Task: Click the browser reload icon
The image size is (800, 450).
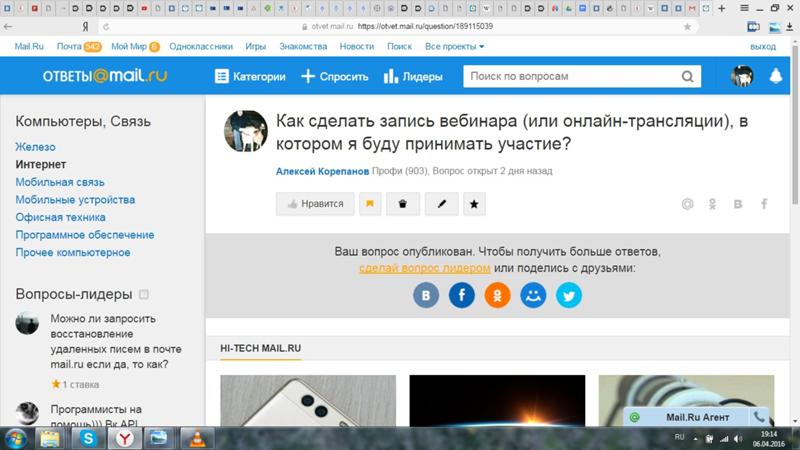Action: click(106, 27)
